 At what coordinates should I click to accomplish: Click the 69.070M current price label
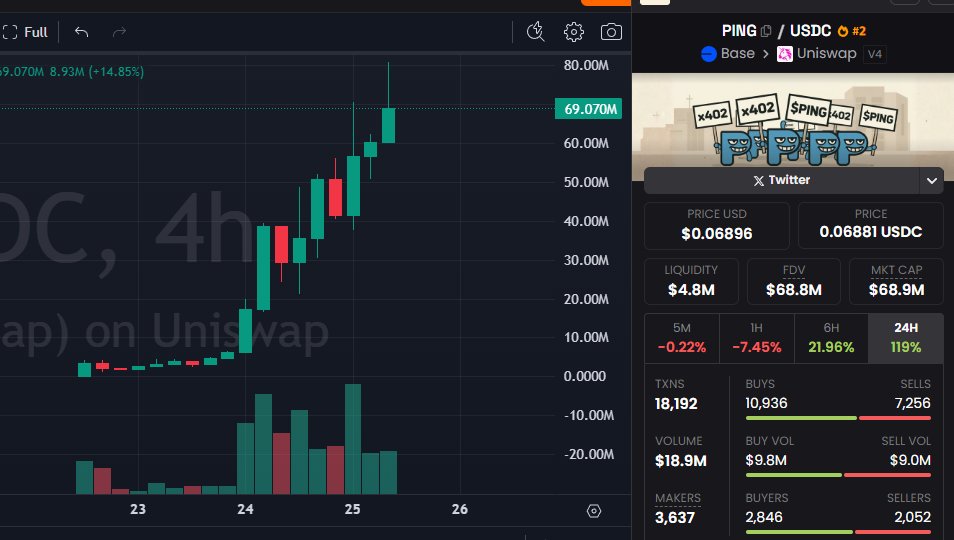(588, 108)
